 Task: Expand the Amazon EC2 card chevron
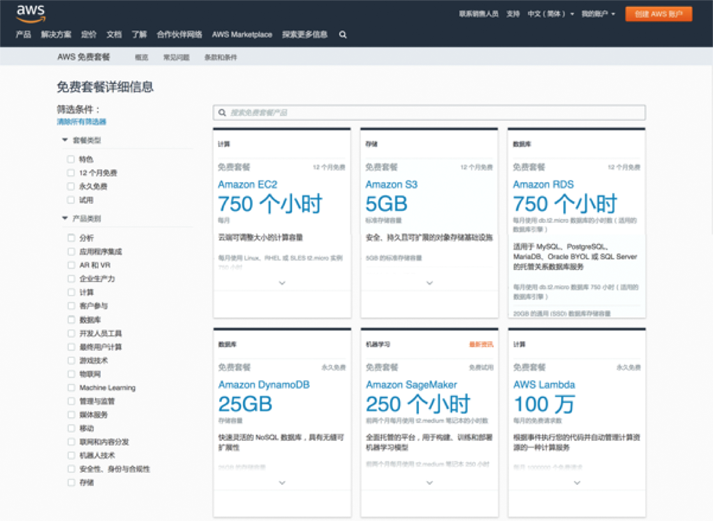point(282,283)
